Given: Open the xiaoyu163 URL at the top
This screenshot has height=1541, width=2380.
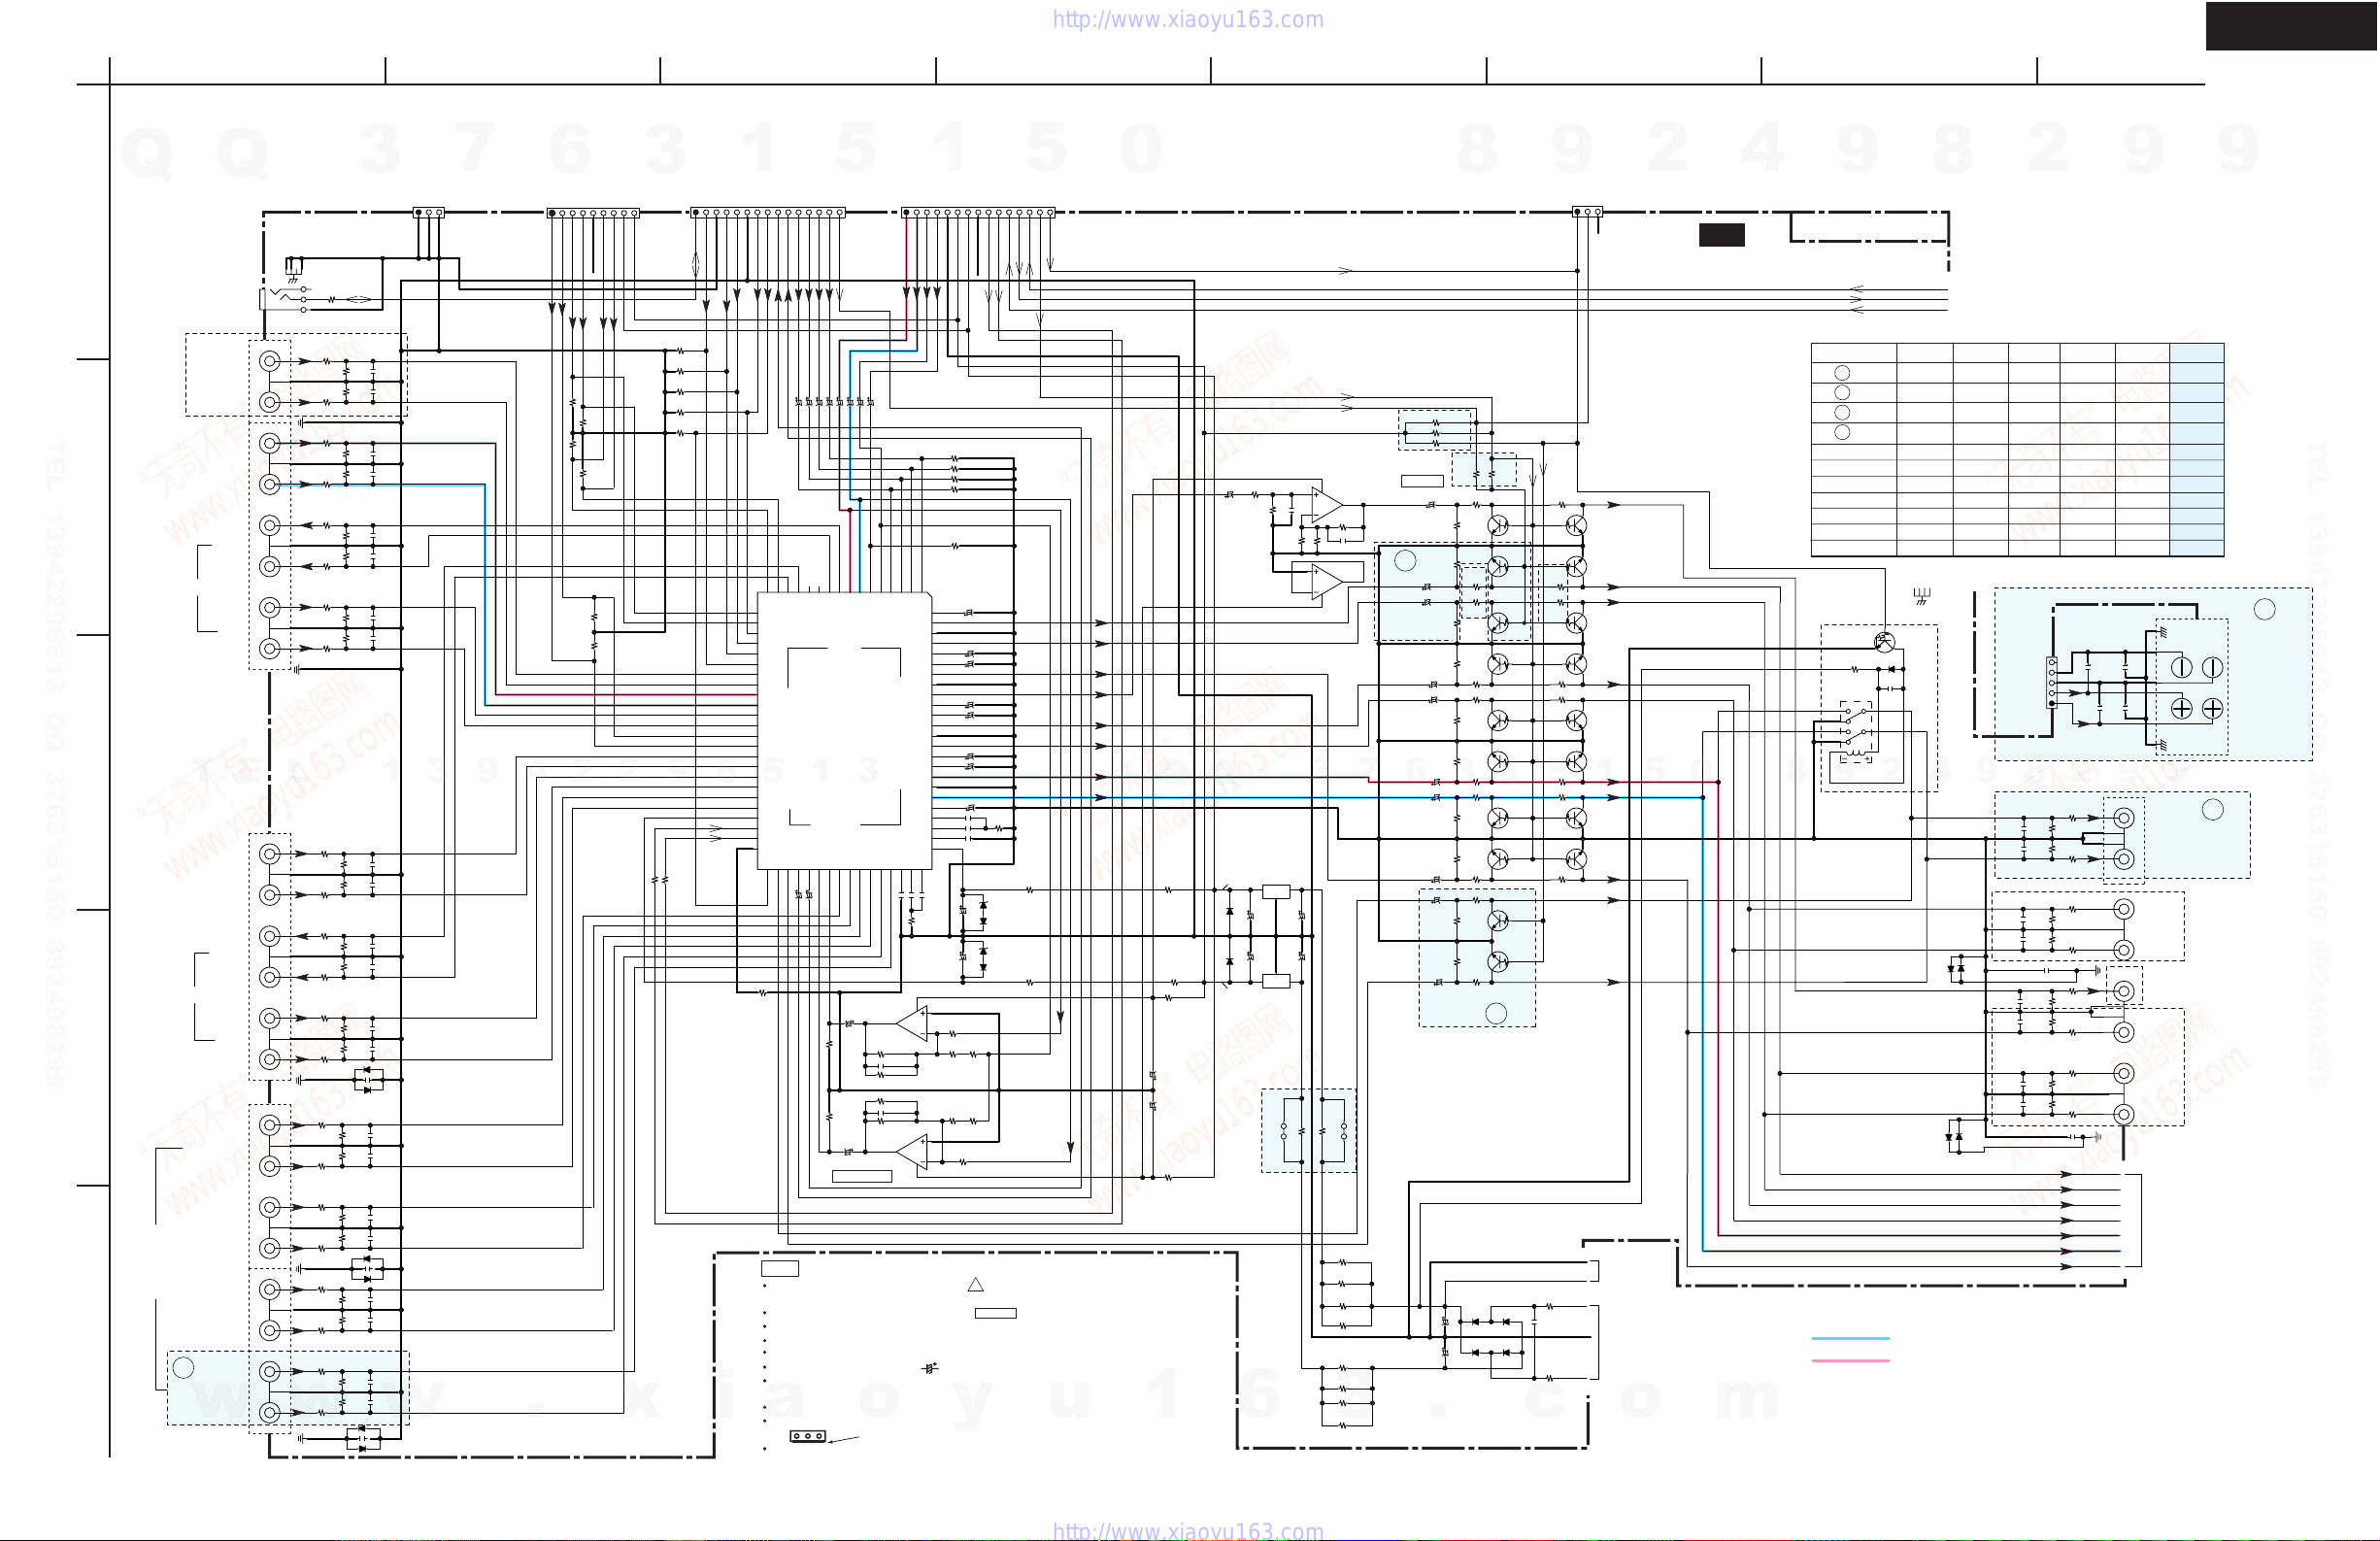Looking at the screenshot, I should (1188, 19).
